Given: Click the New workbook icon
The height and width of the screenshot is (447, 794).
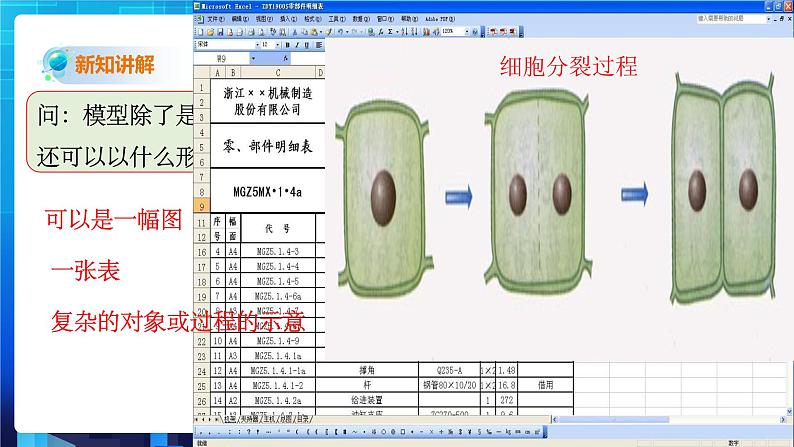Looking at the screenshot, I should [x=201, y=32].
